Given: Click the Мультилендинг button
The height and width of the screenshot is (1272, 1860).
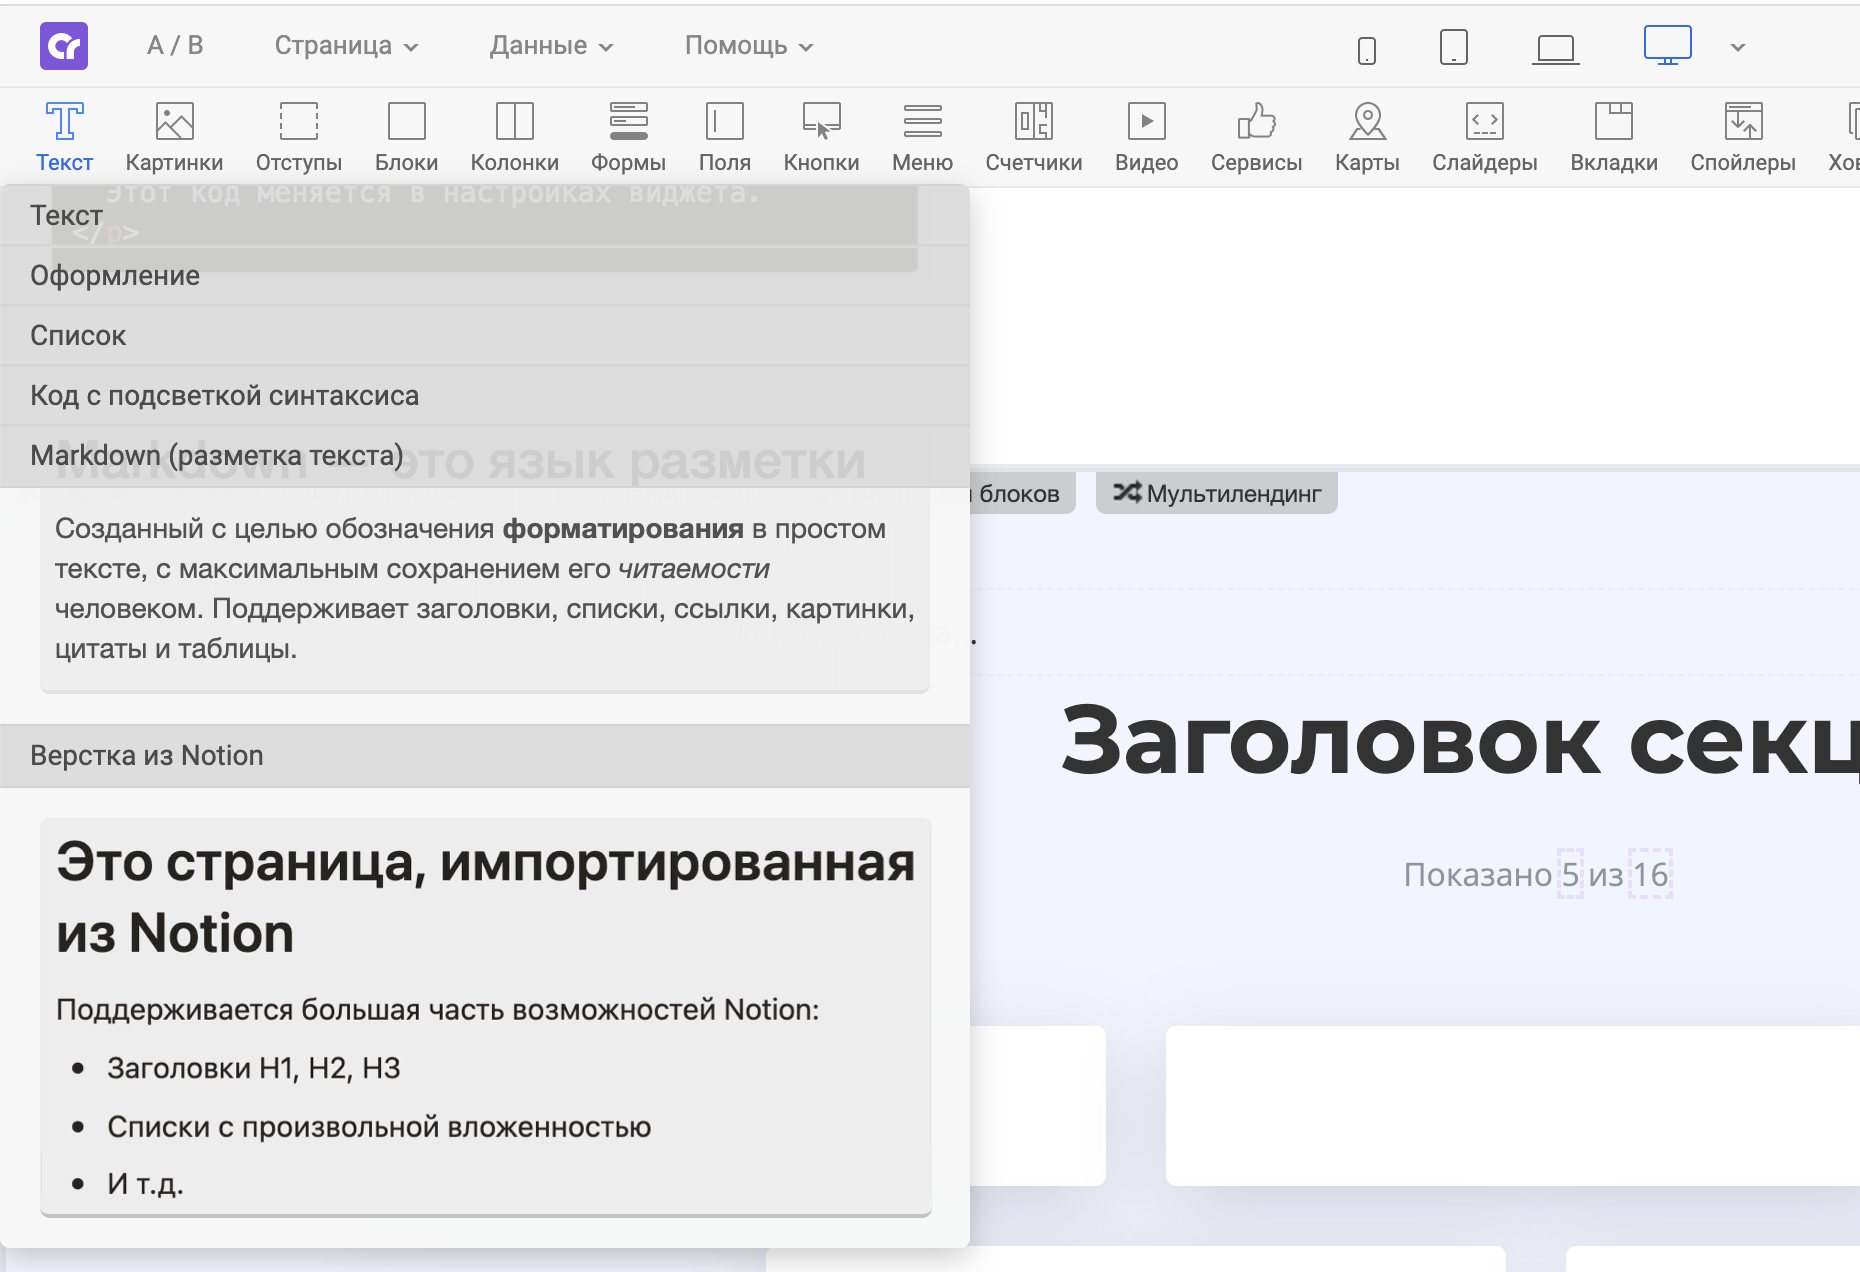Looking at the screenshot, I should [x=1217, y=493].
